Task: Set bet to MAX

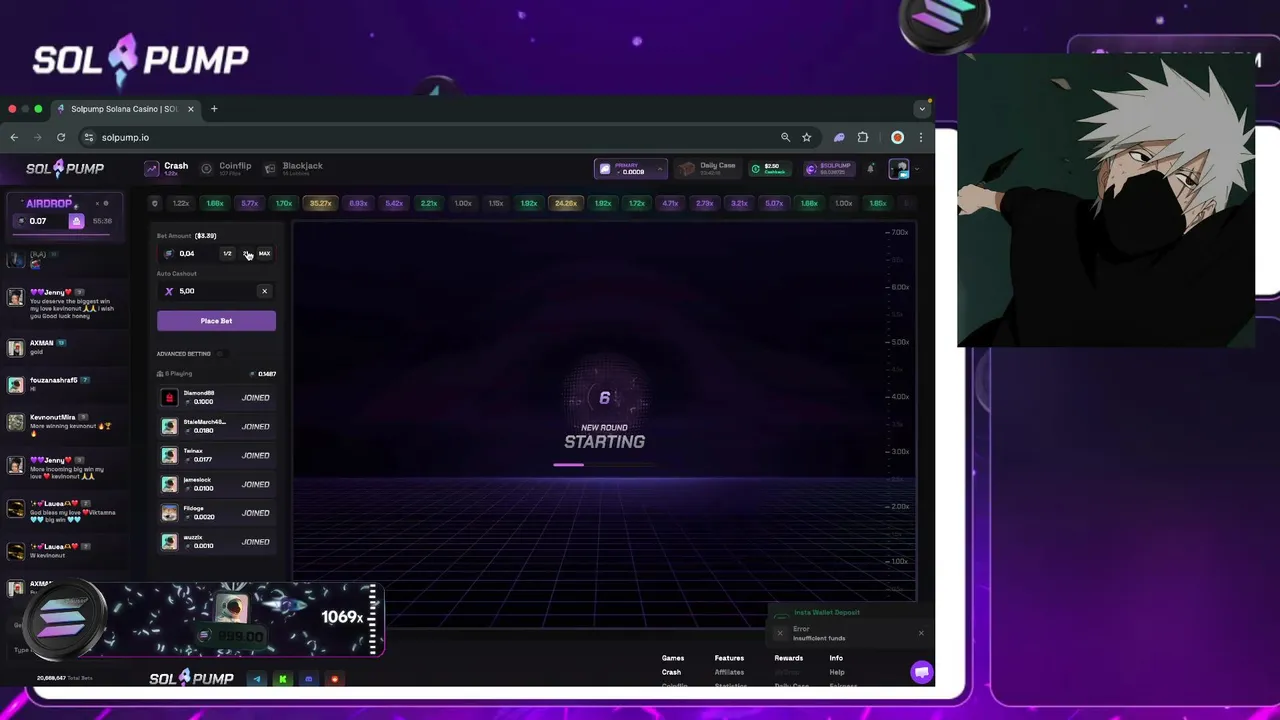Action: (x=264, y=253)
